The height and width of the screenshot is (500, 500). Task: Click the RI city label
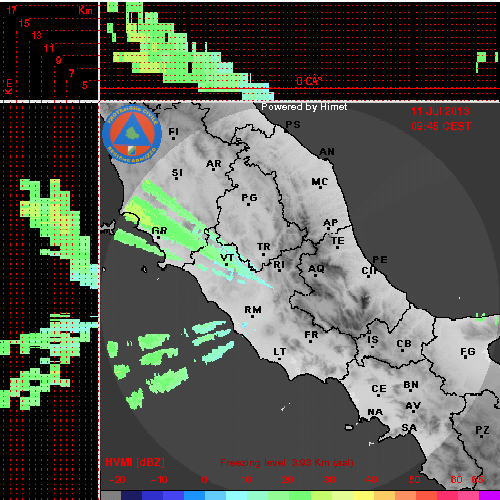coord(279,265)
